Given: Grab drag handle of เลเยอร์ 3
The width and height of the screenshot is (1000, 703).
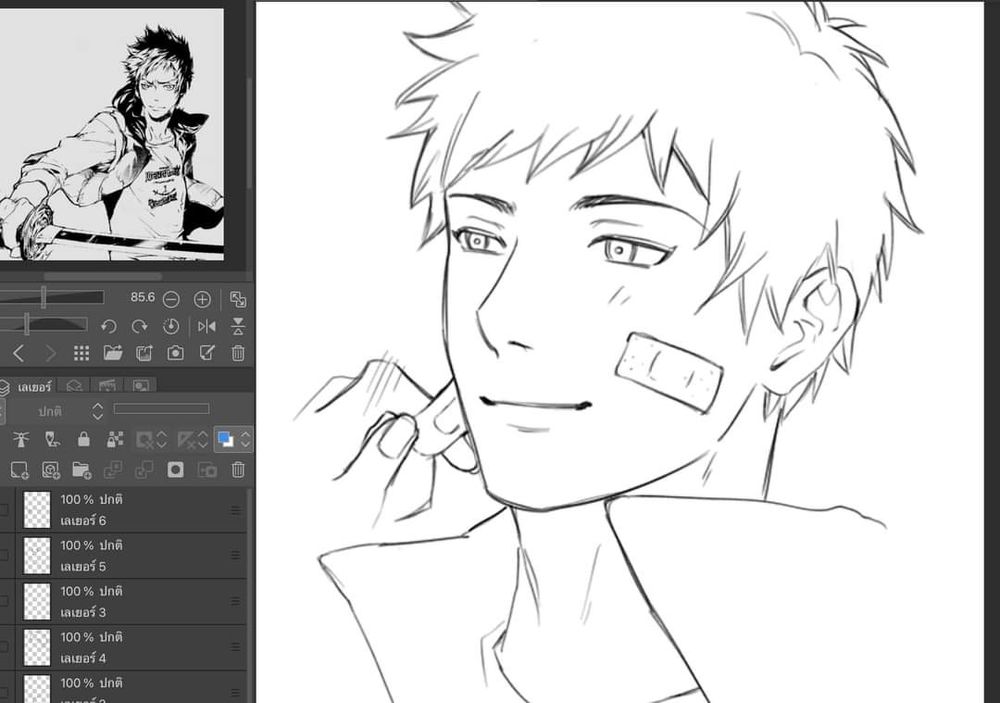Looking at the screenshot, I should pyautogui.click(x=235, y=602).
